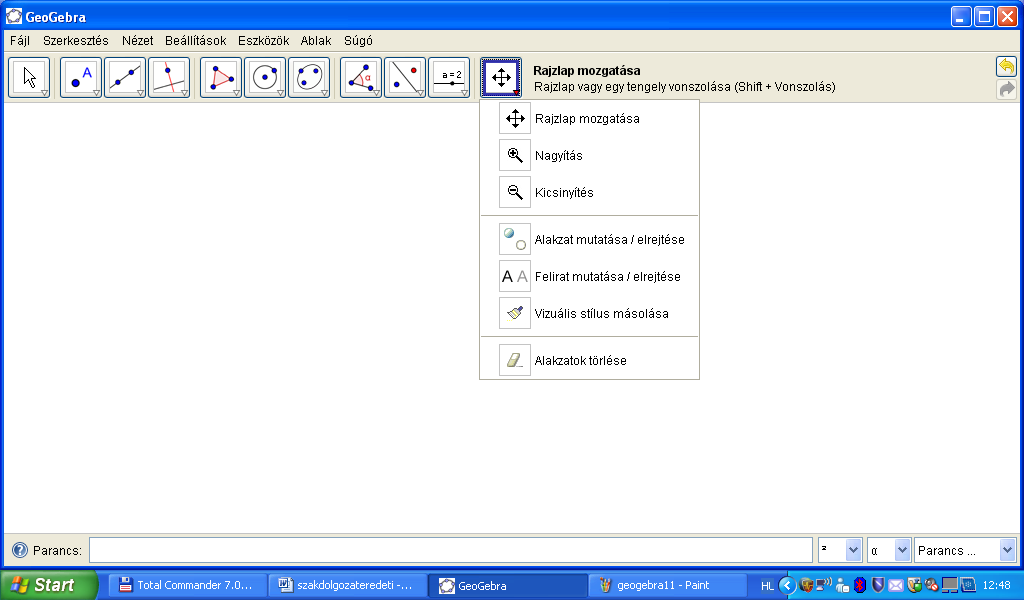Click the Redo arrow icon
This screenshot has width=1024, height=600.
1006,89
